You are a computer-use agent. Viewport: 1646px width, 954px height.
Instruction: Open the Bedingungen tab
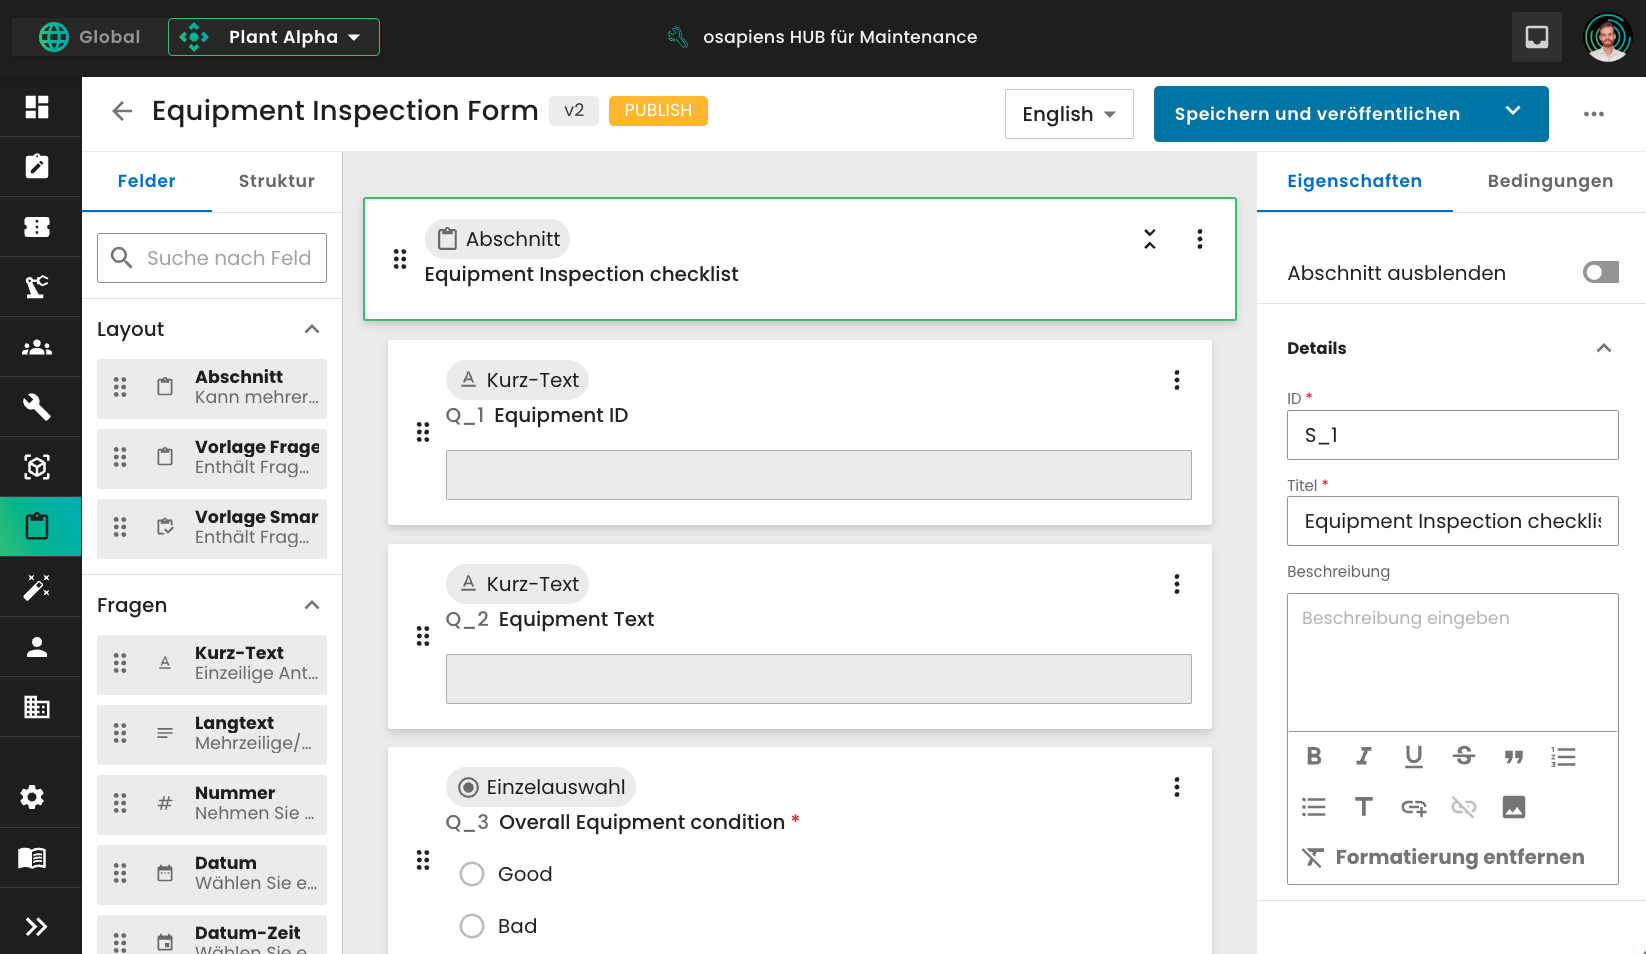(1550, 181)
